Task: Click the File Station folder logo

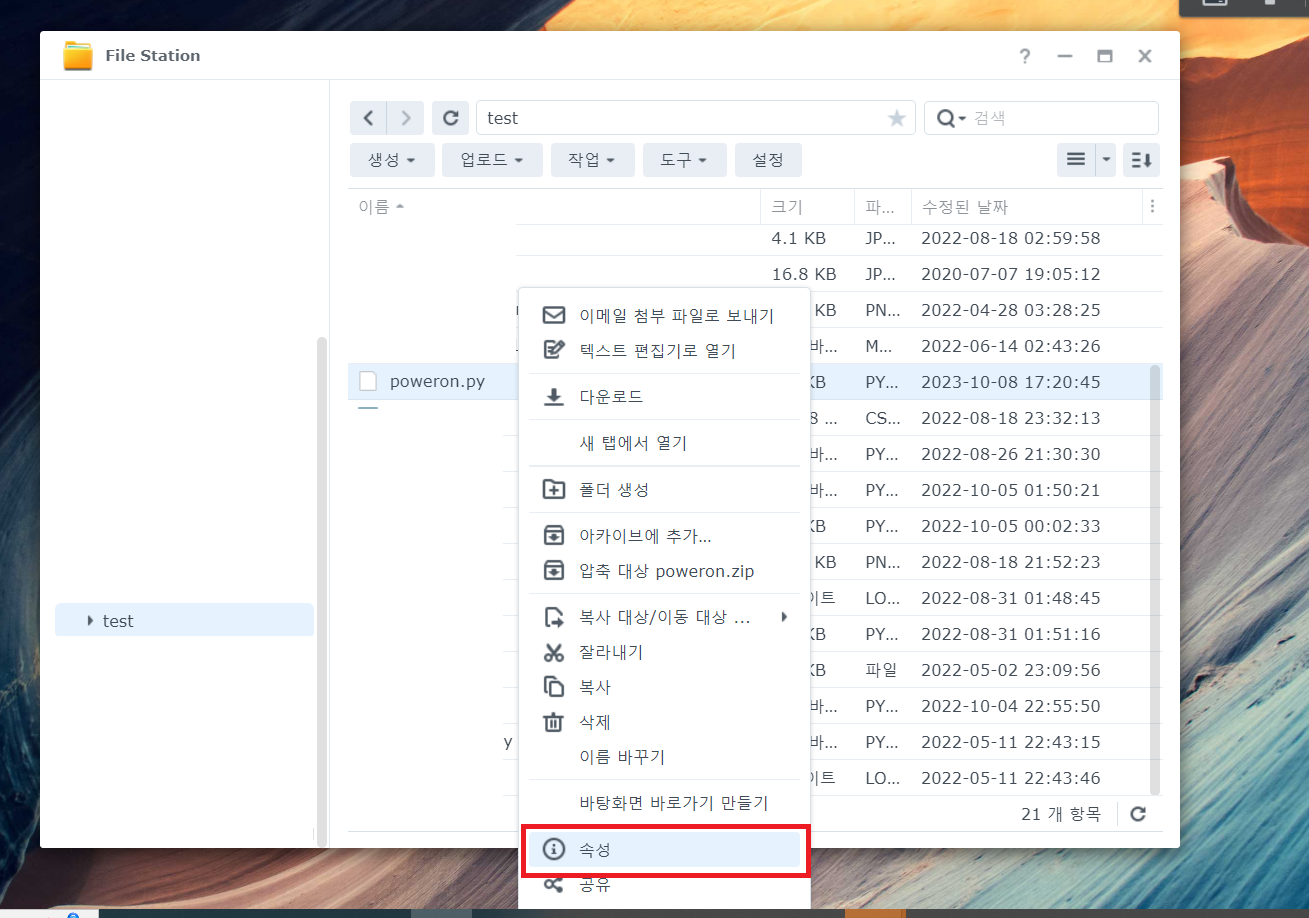Action: [77, 56]
